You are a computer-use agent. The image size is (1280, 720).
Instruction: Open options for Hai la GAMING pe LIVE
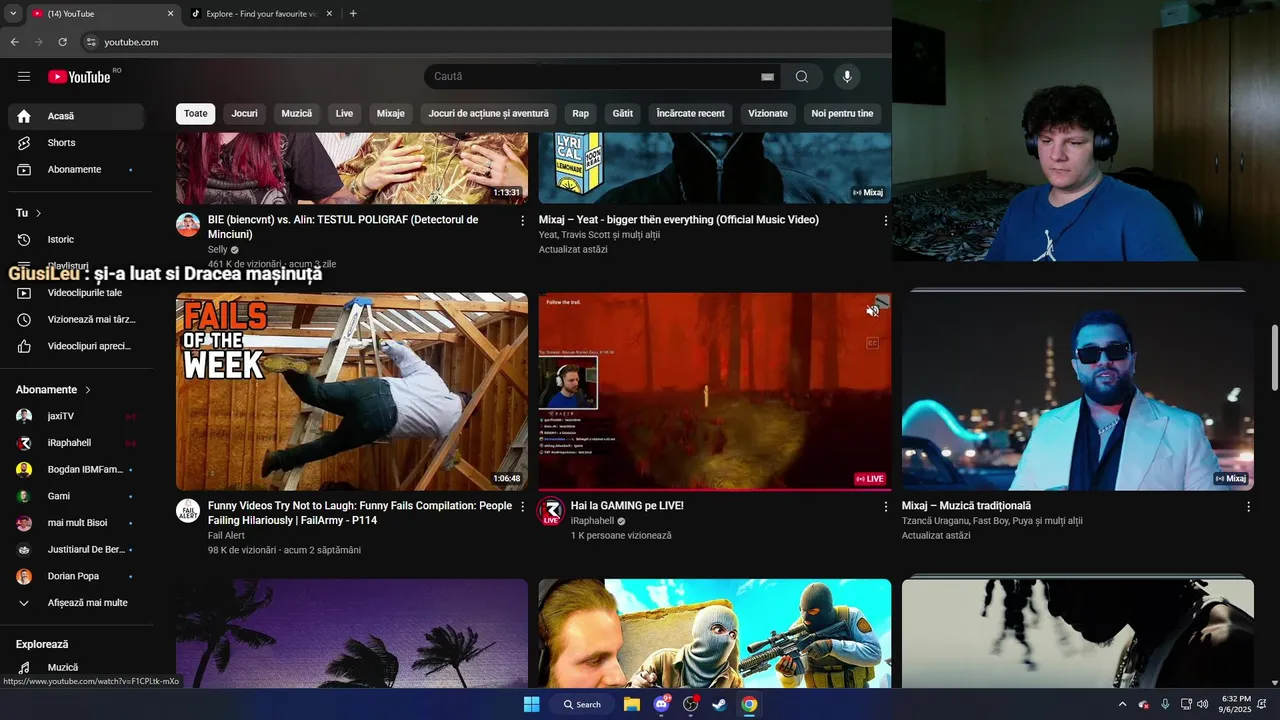click(885, 507)
